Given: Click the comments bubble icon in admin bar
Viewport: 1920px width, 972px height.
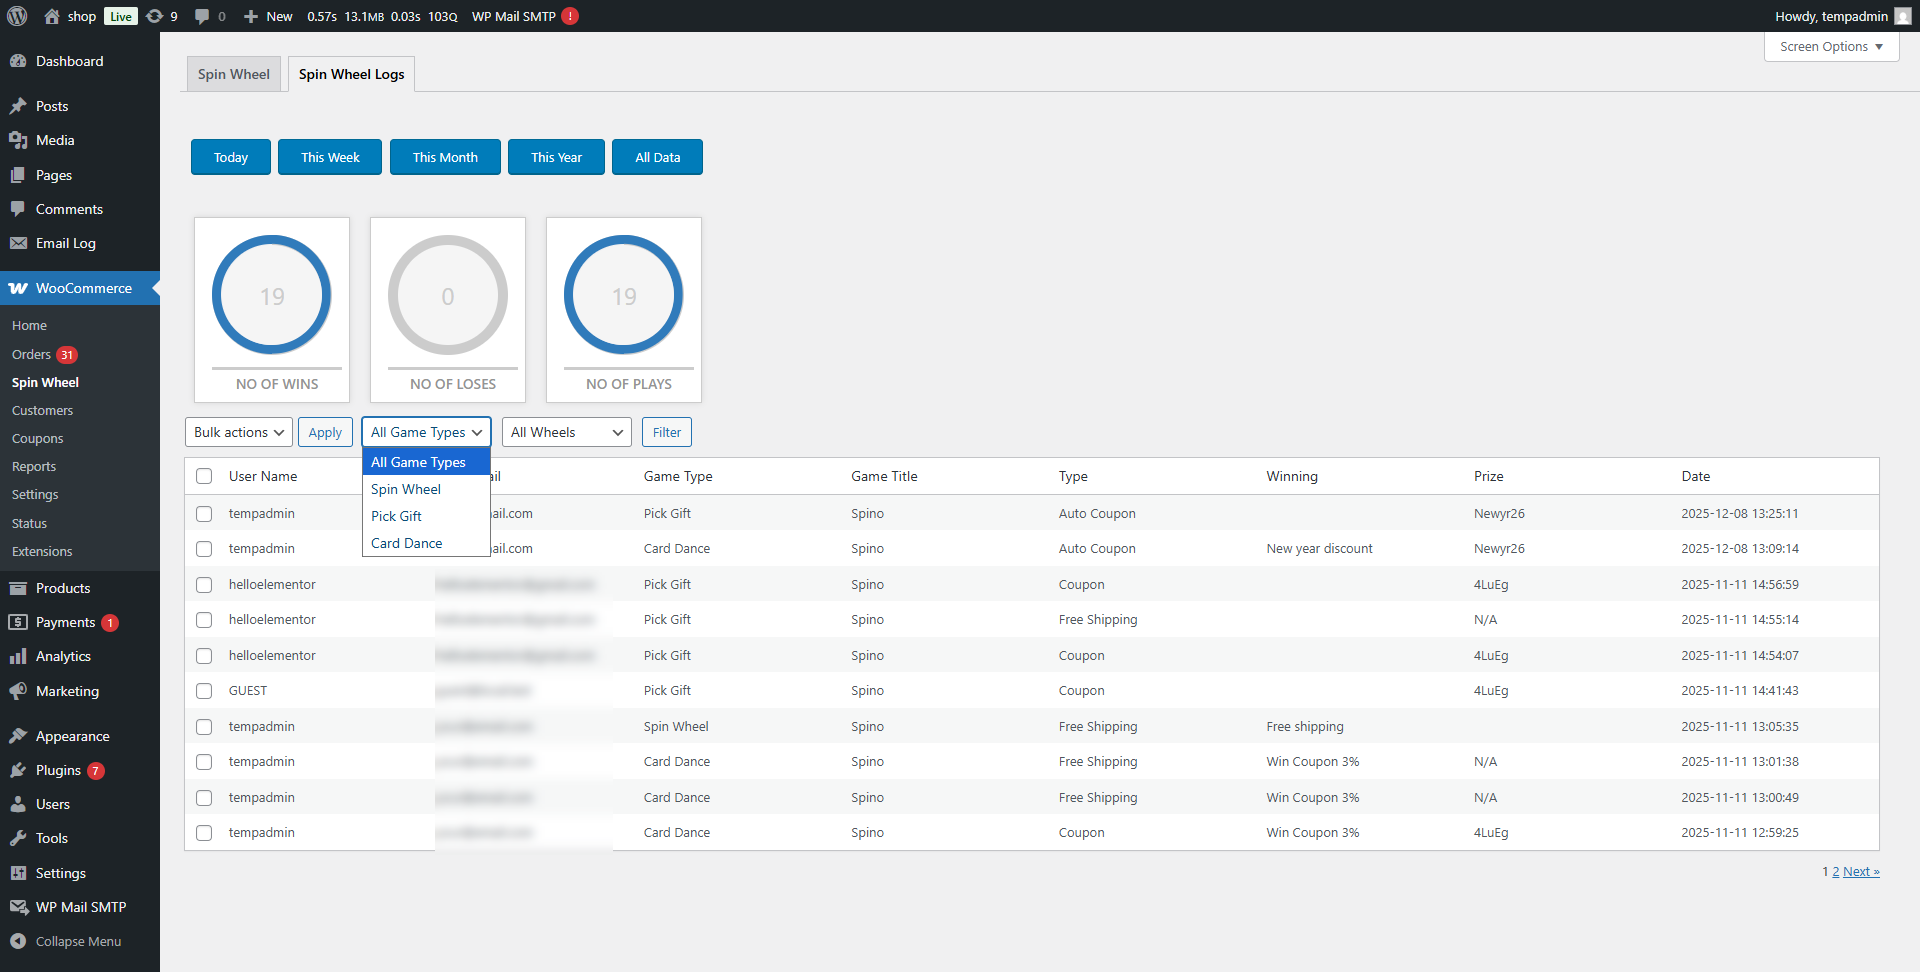Looking at the screenshot, I should 202,16.
